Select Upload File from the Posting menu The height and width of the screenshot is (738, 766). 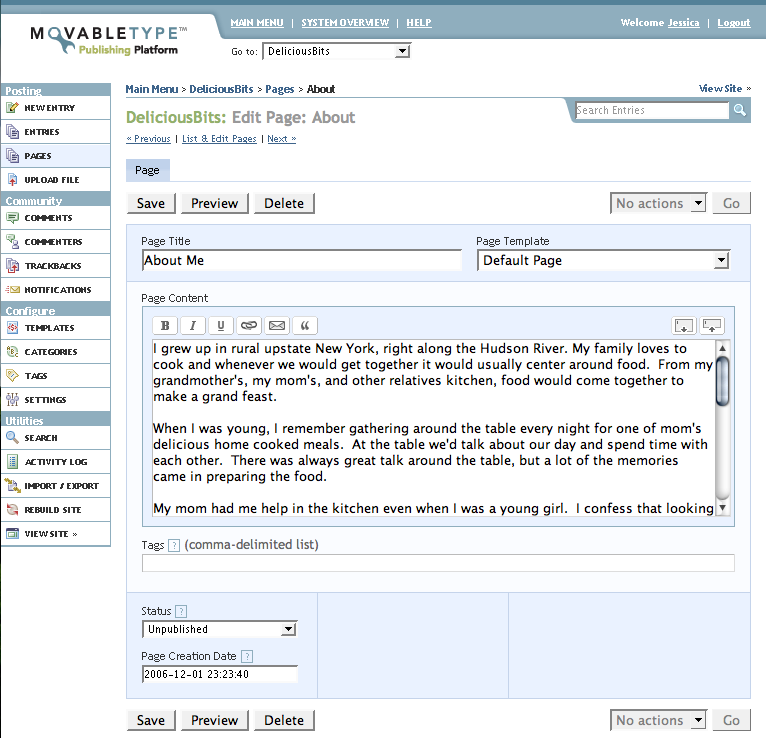point(51,180)
